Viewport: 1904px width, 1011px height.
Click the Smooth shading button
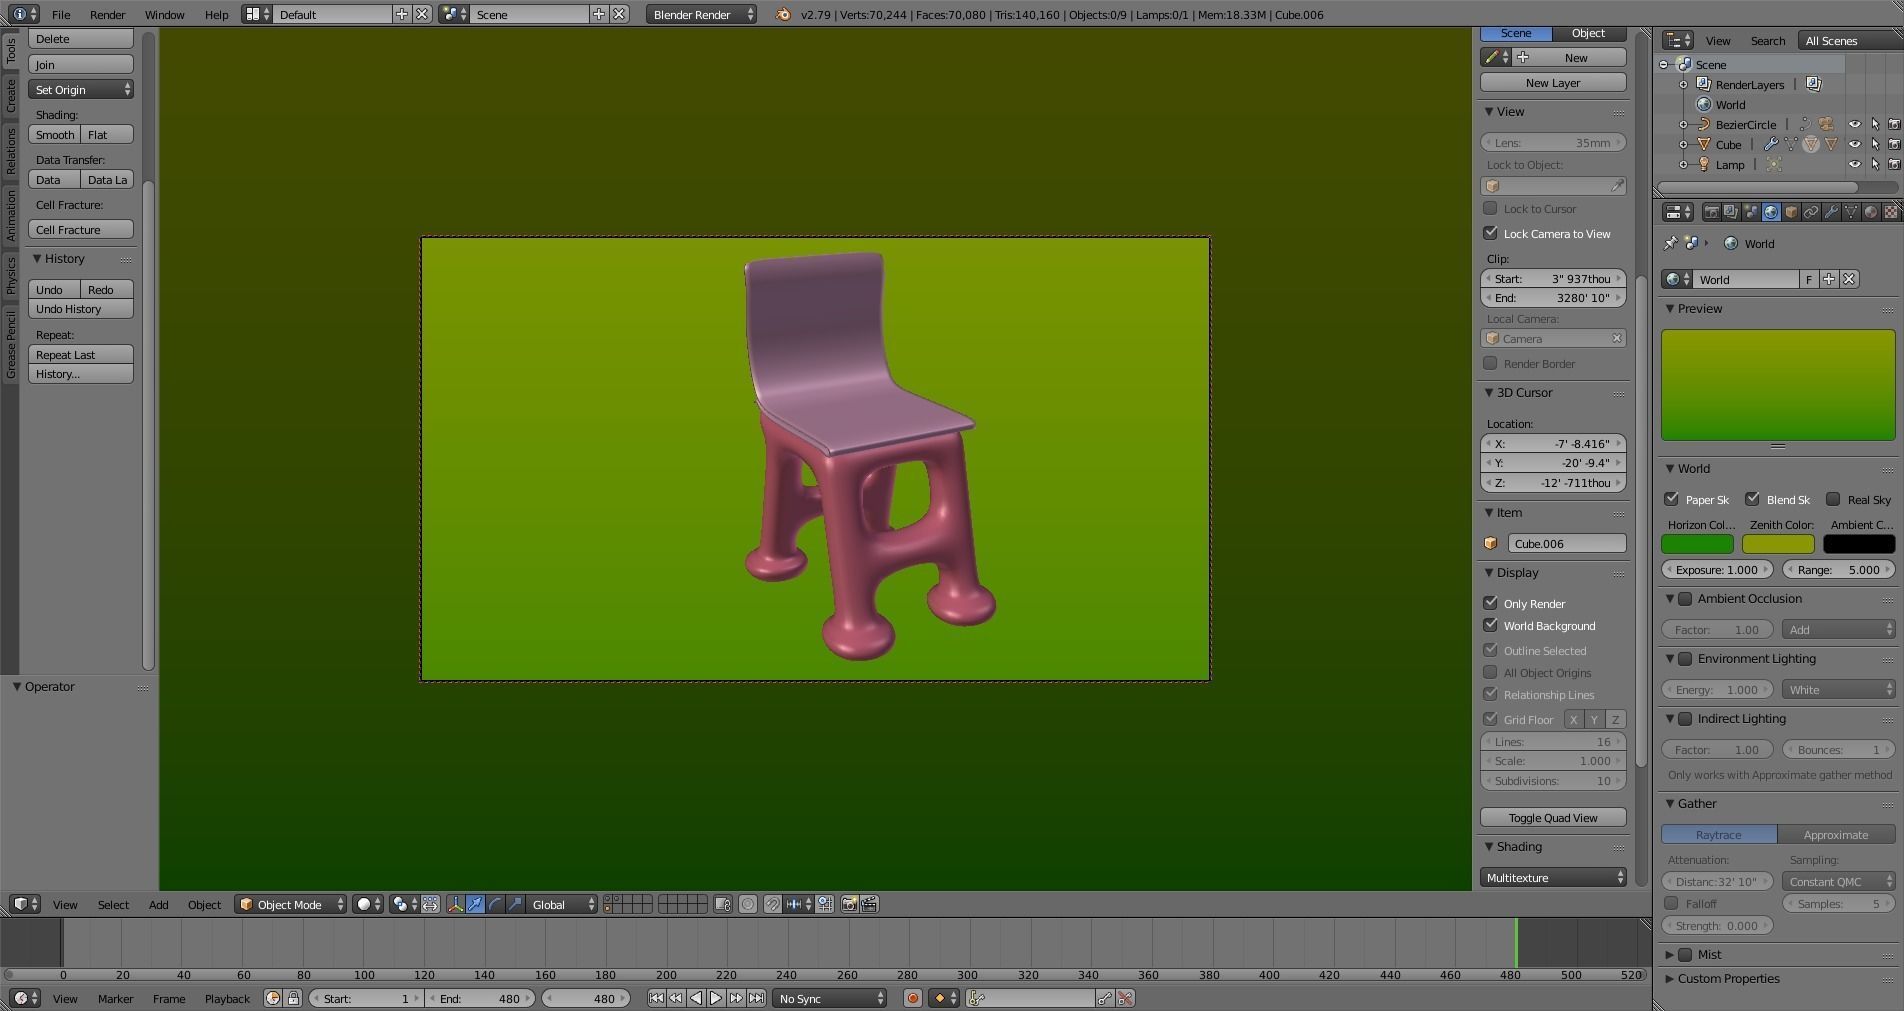(54, 134)
